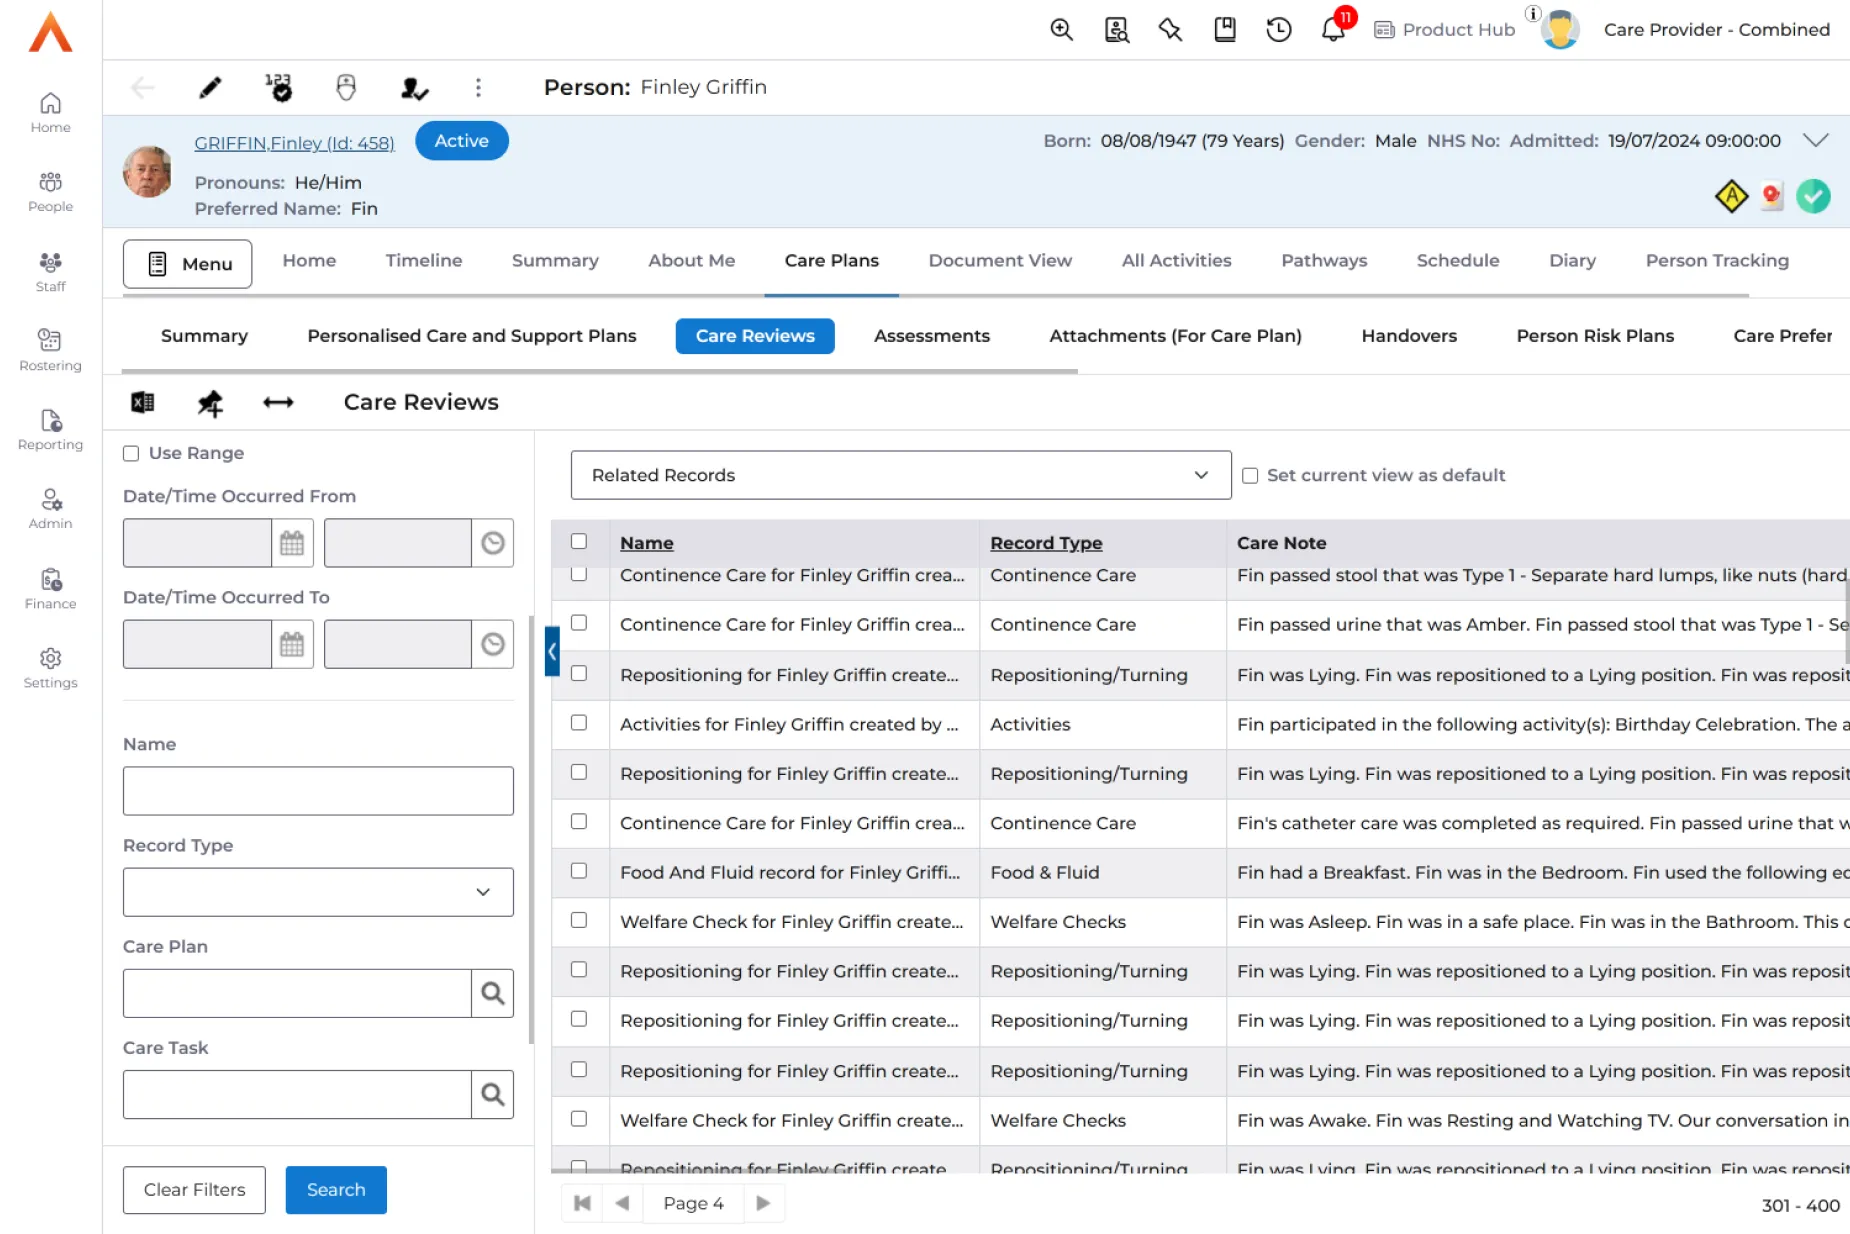The height and width of the screenshot is (1234, 1850).
Task: Export Care Reviews to Excel
Action: (143, 402)
